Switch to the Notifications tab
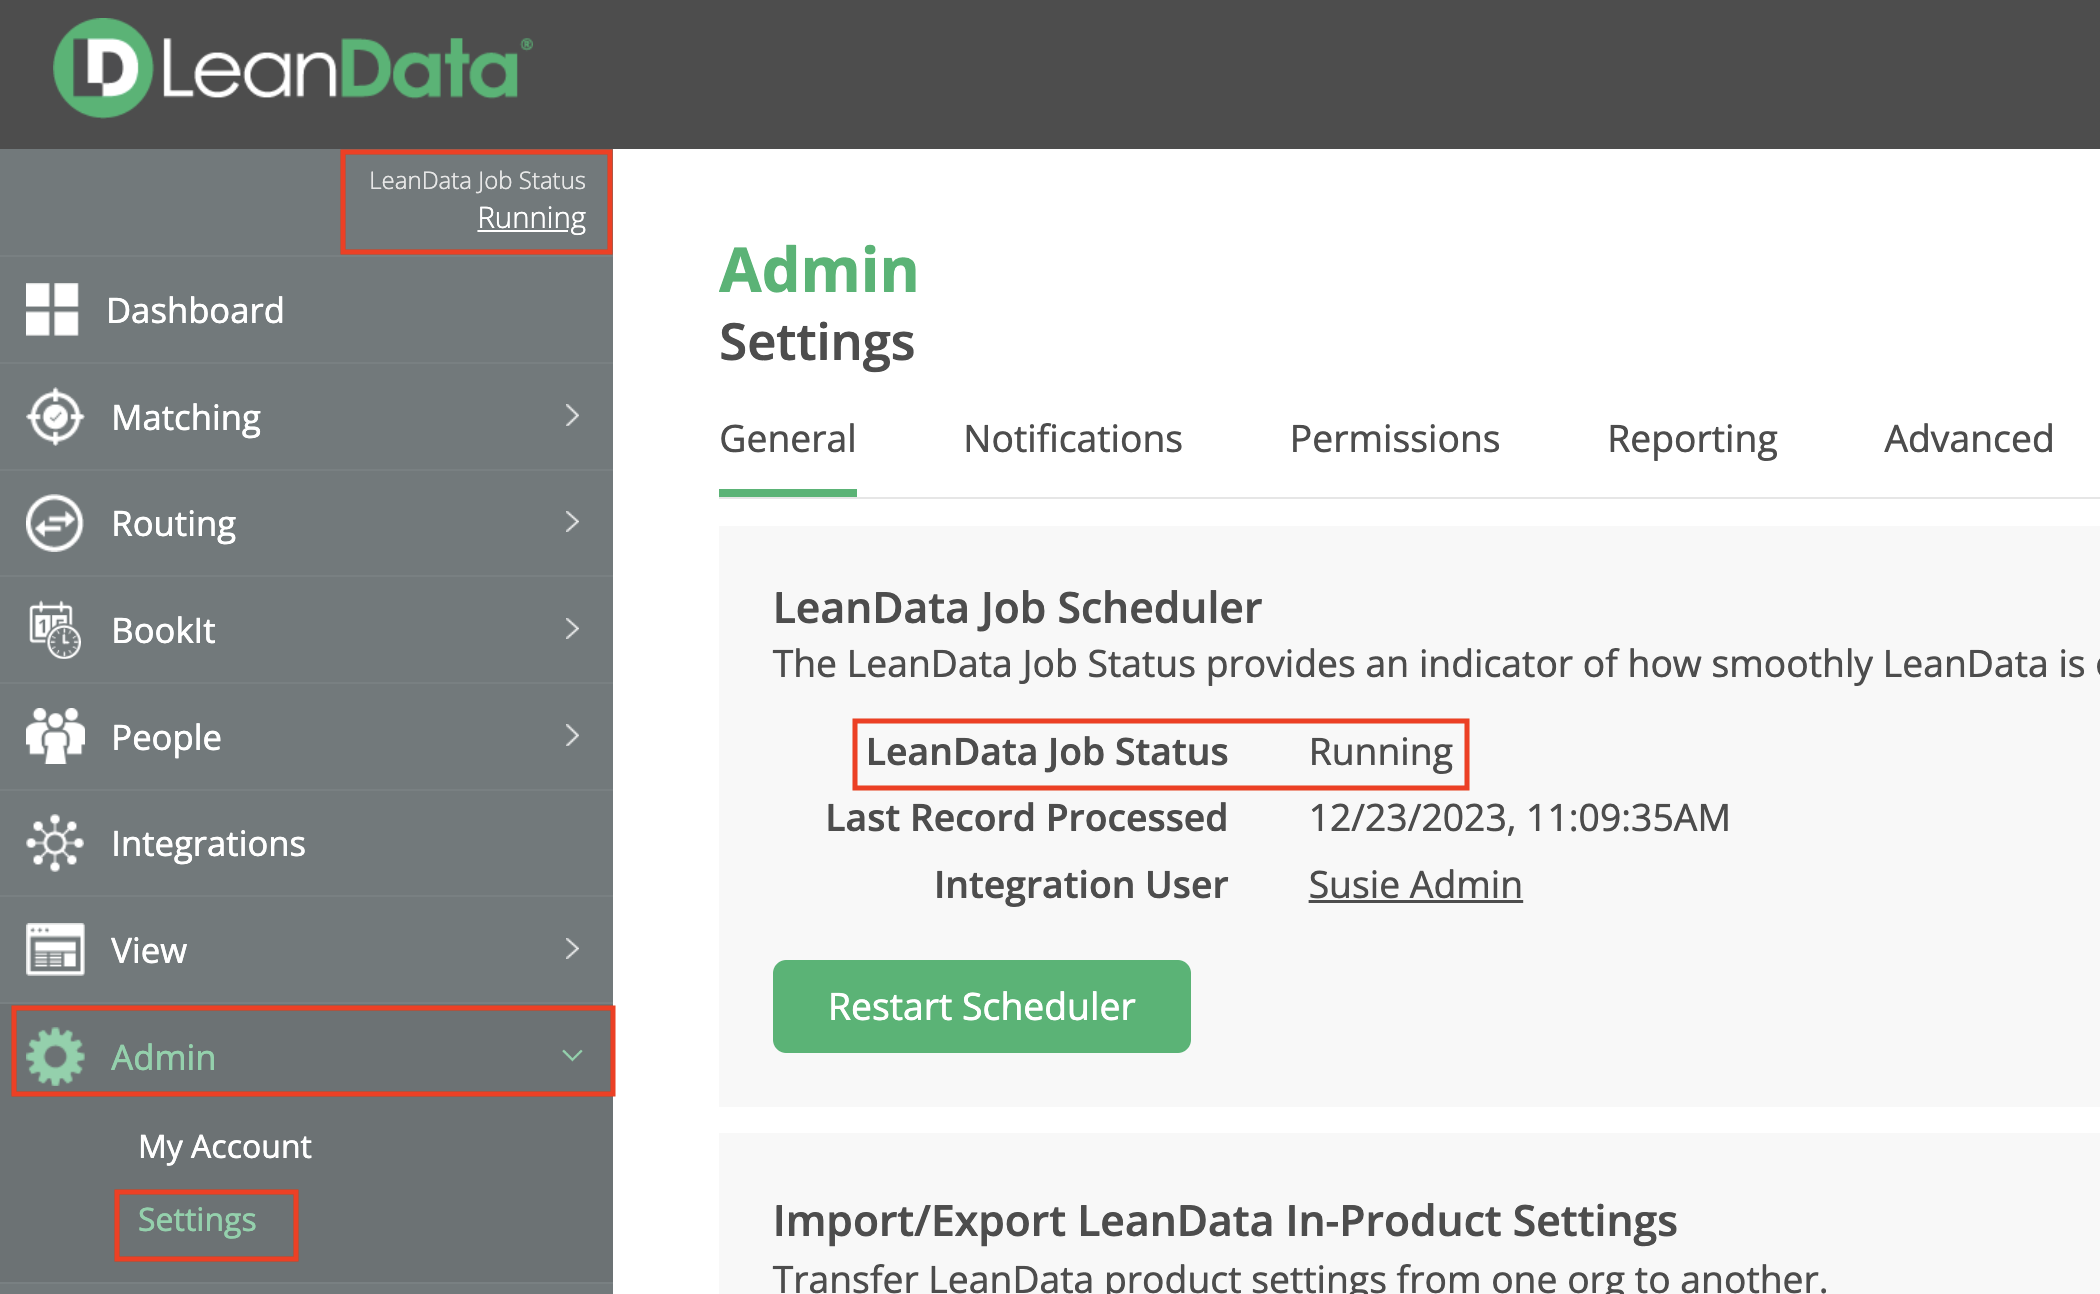This screenshot has width=2100, height=1294. [x=1073, y=439]
